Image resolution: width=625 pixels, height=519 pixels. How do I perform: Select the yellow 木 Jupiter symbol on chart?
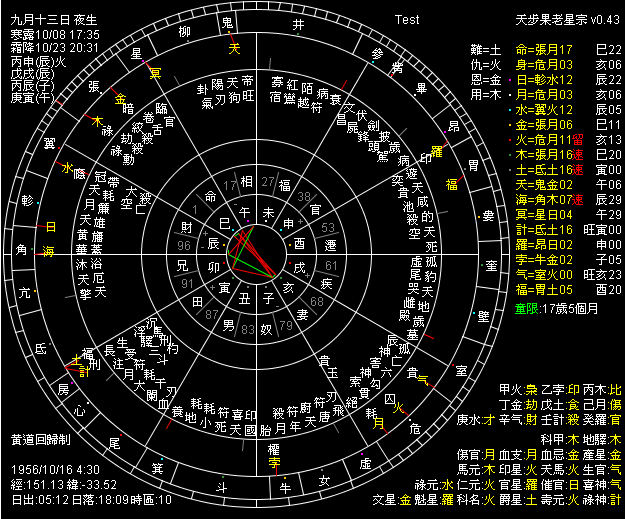point(97,121)
